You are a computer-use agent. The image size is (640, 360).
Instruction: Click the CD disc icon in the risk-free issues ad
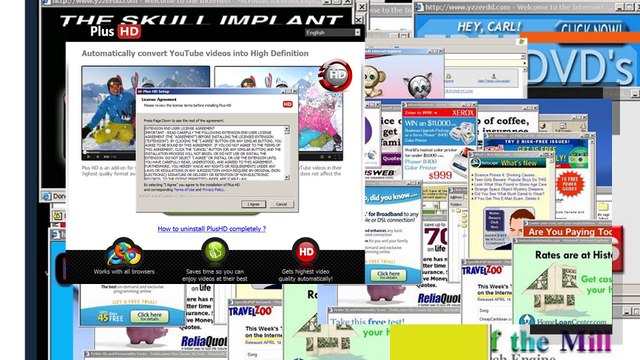[579, 159]
